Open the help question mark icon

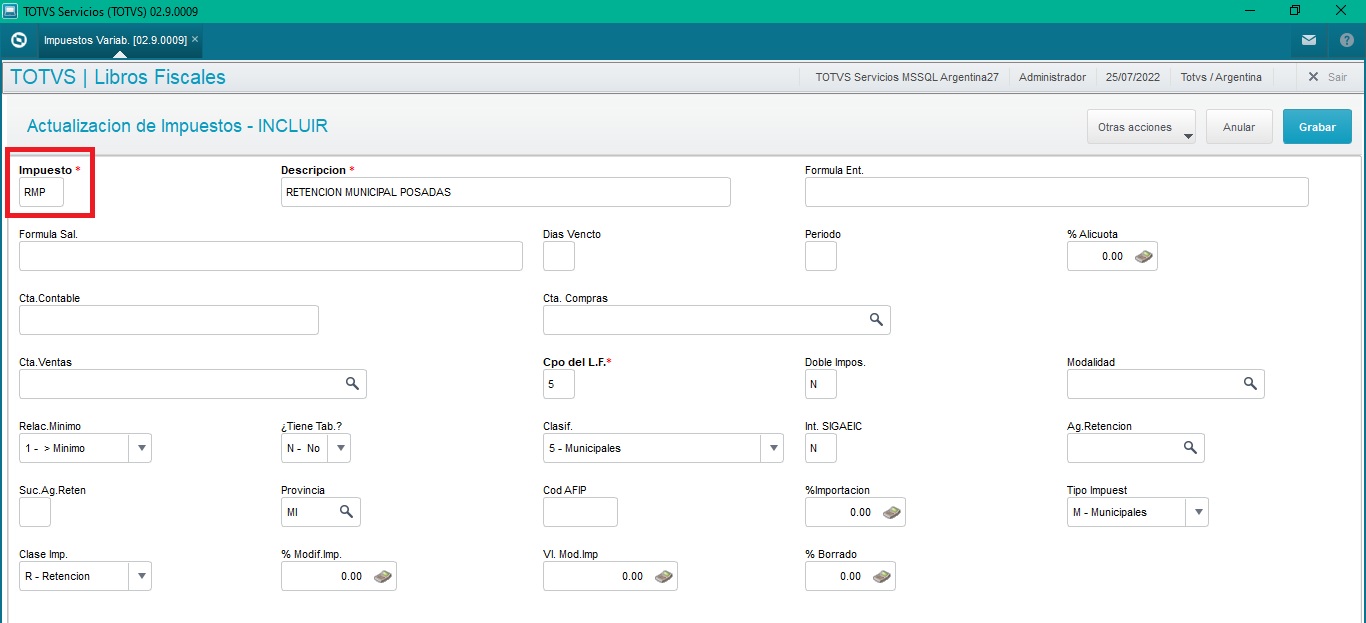(x=1346, y=40)
